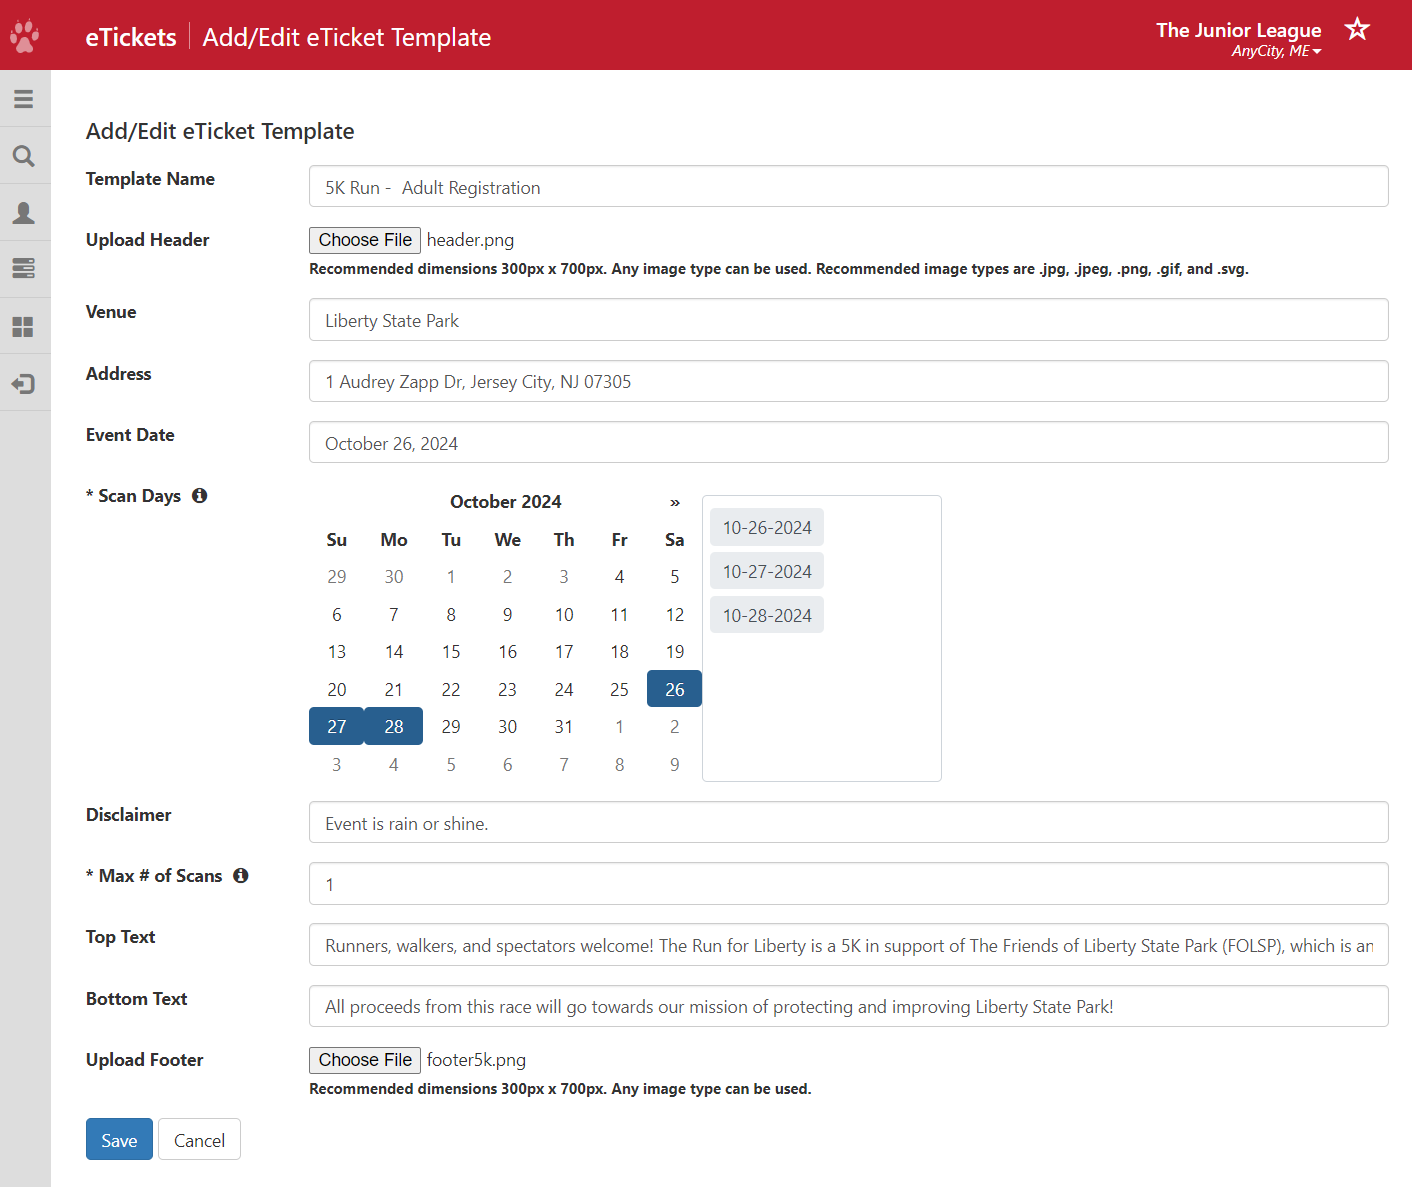Click the "Add/Edit eTicket Template" page heading
Screen dimensions: 1412x1187
pos(220,131)
